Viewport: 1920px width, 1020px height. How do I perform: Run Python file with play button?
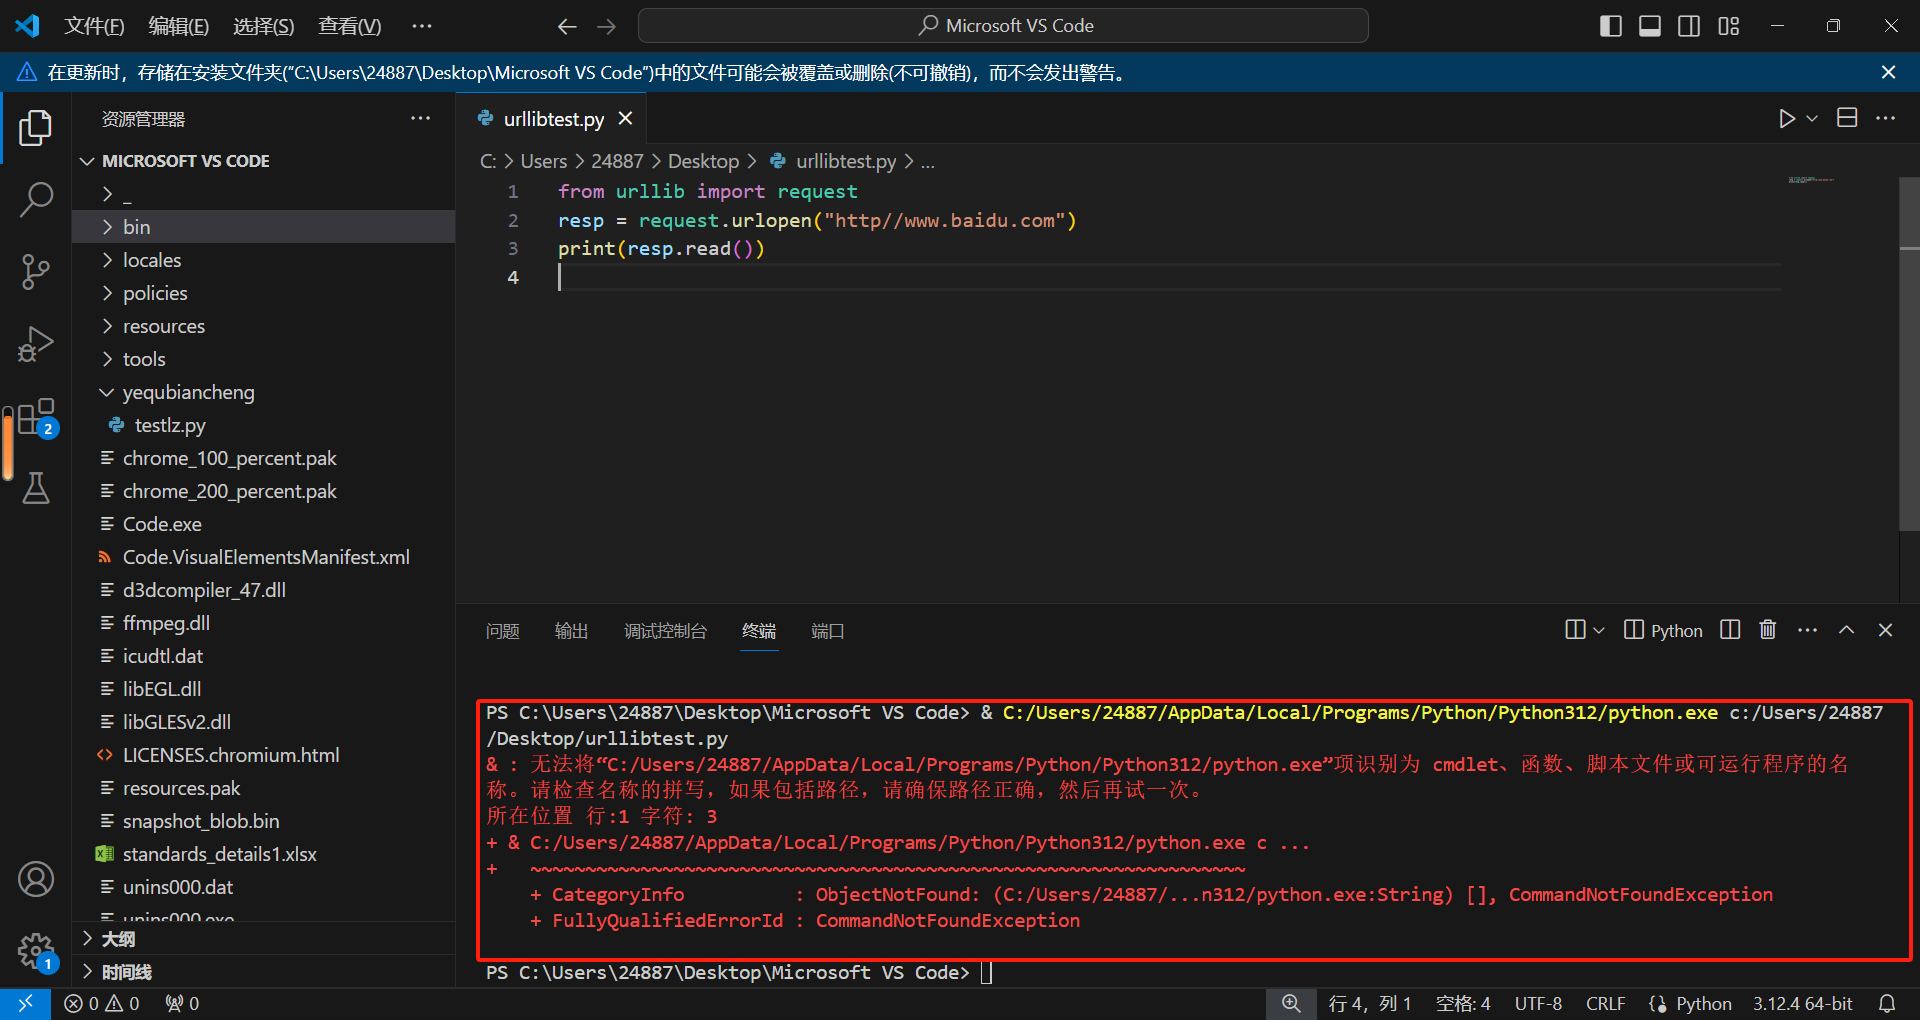(1786, 119)
